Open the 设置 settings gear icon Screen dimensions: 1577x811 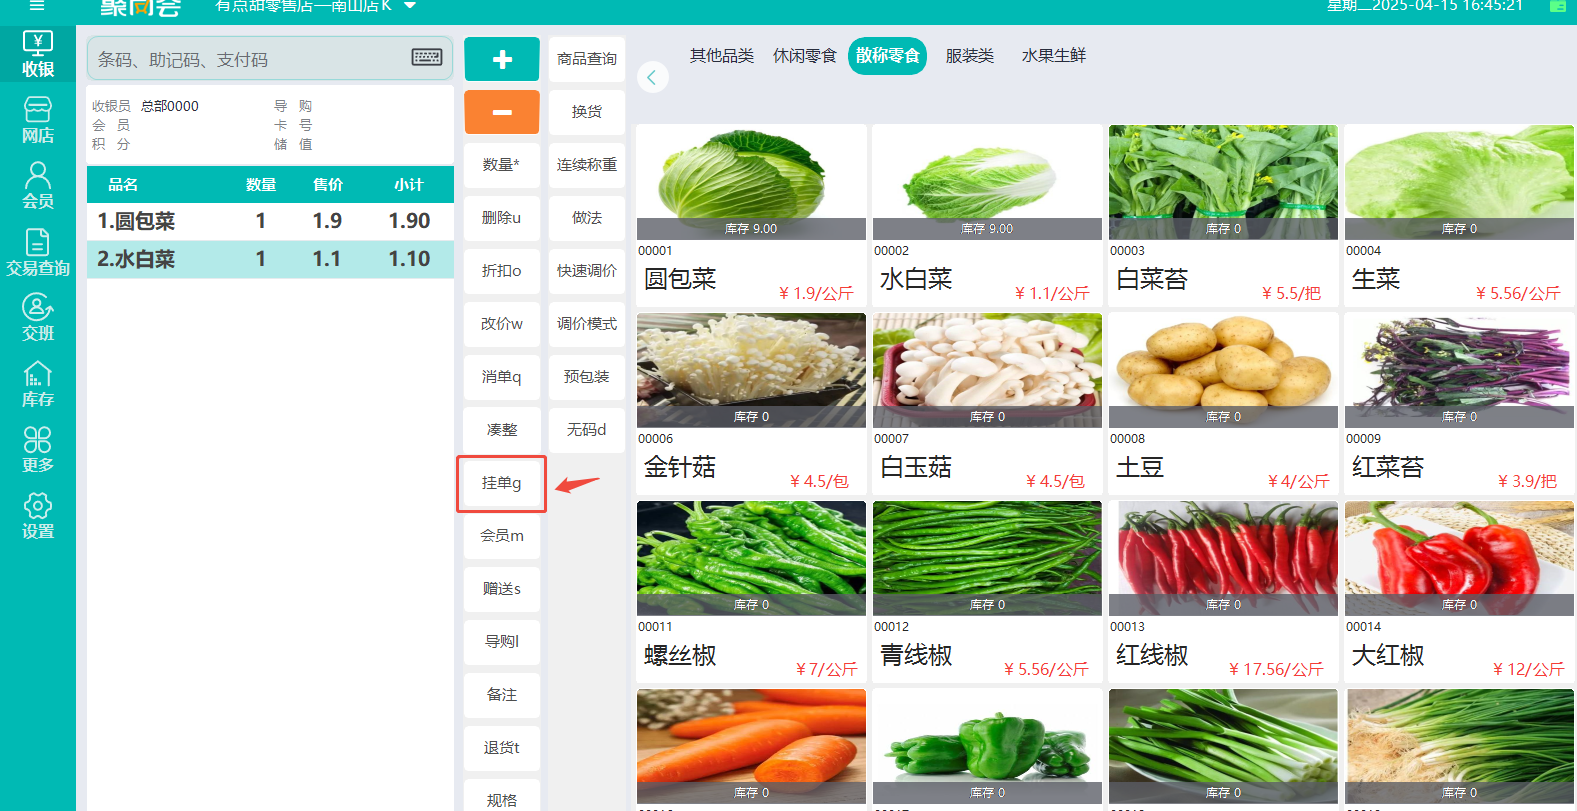(x=38, y=516)
